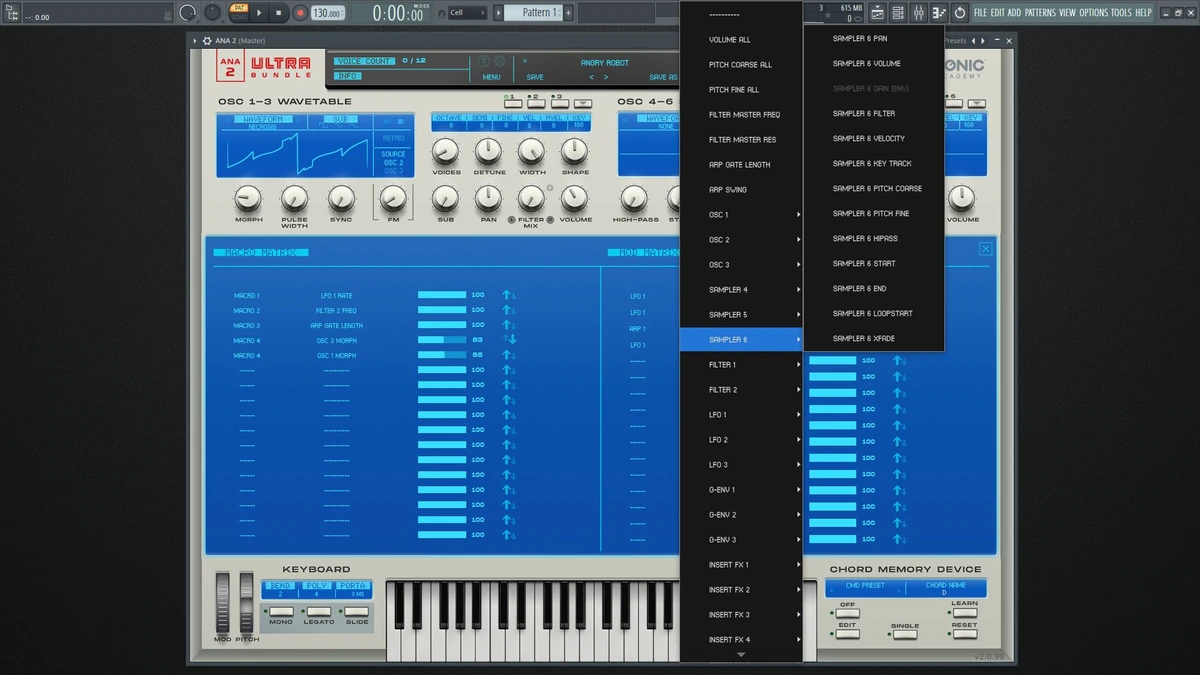The width and height of the screenshot is (1200, 675).
Task: Open the OPTIONS menu
Action: click(x=1094, y=13)
